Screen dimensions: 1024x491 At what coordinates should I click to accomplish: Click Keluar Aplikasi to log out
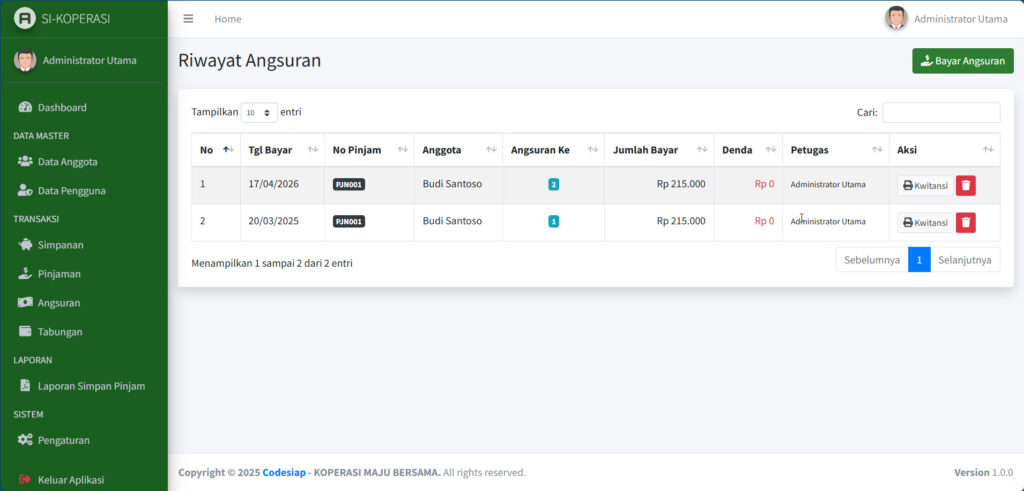point(70,479)
